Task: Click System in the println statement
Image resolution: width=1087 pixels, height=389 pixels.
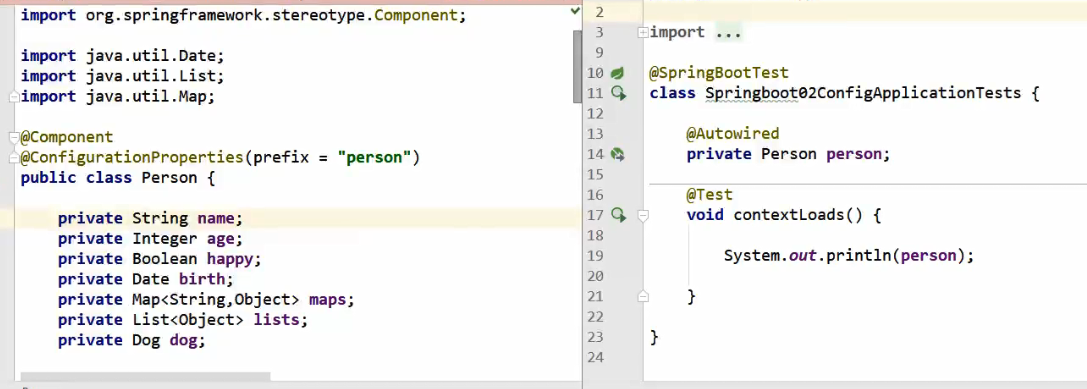Action: pos(751,256)
